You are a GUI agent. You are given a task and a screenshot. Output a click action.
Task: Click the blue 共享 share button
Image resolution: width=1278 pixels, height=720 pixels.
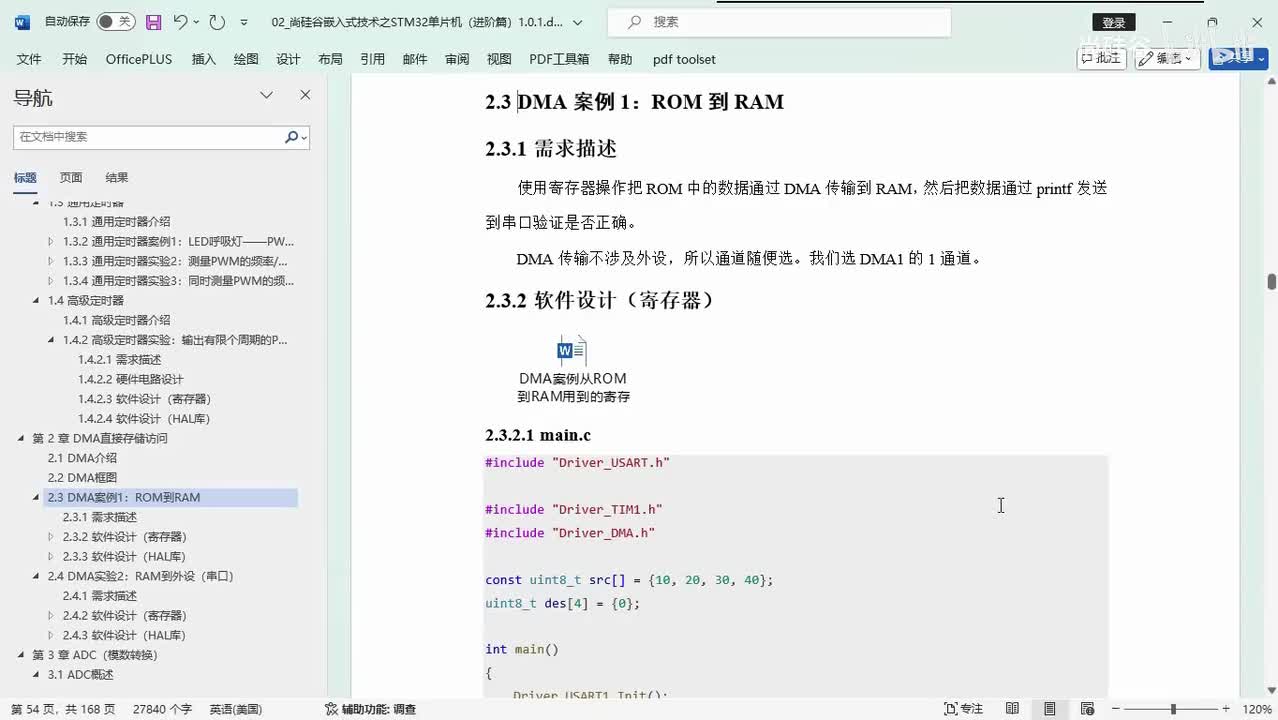1238,58
